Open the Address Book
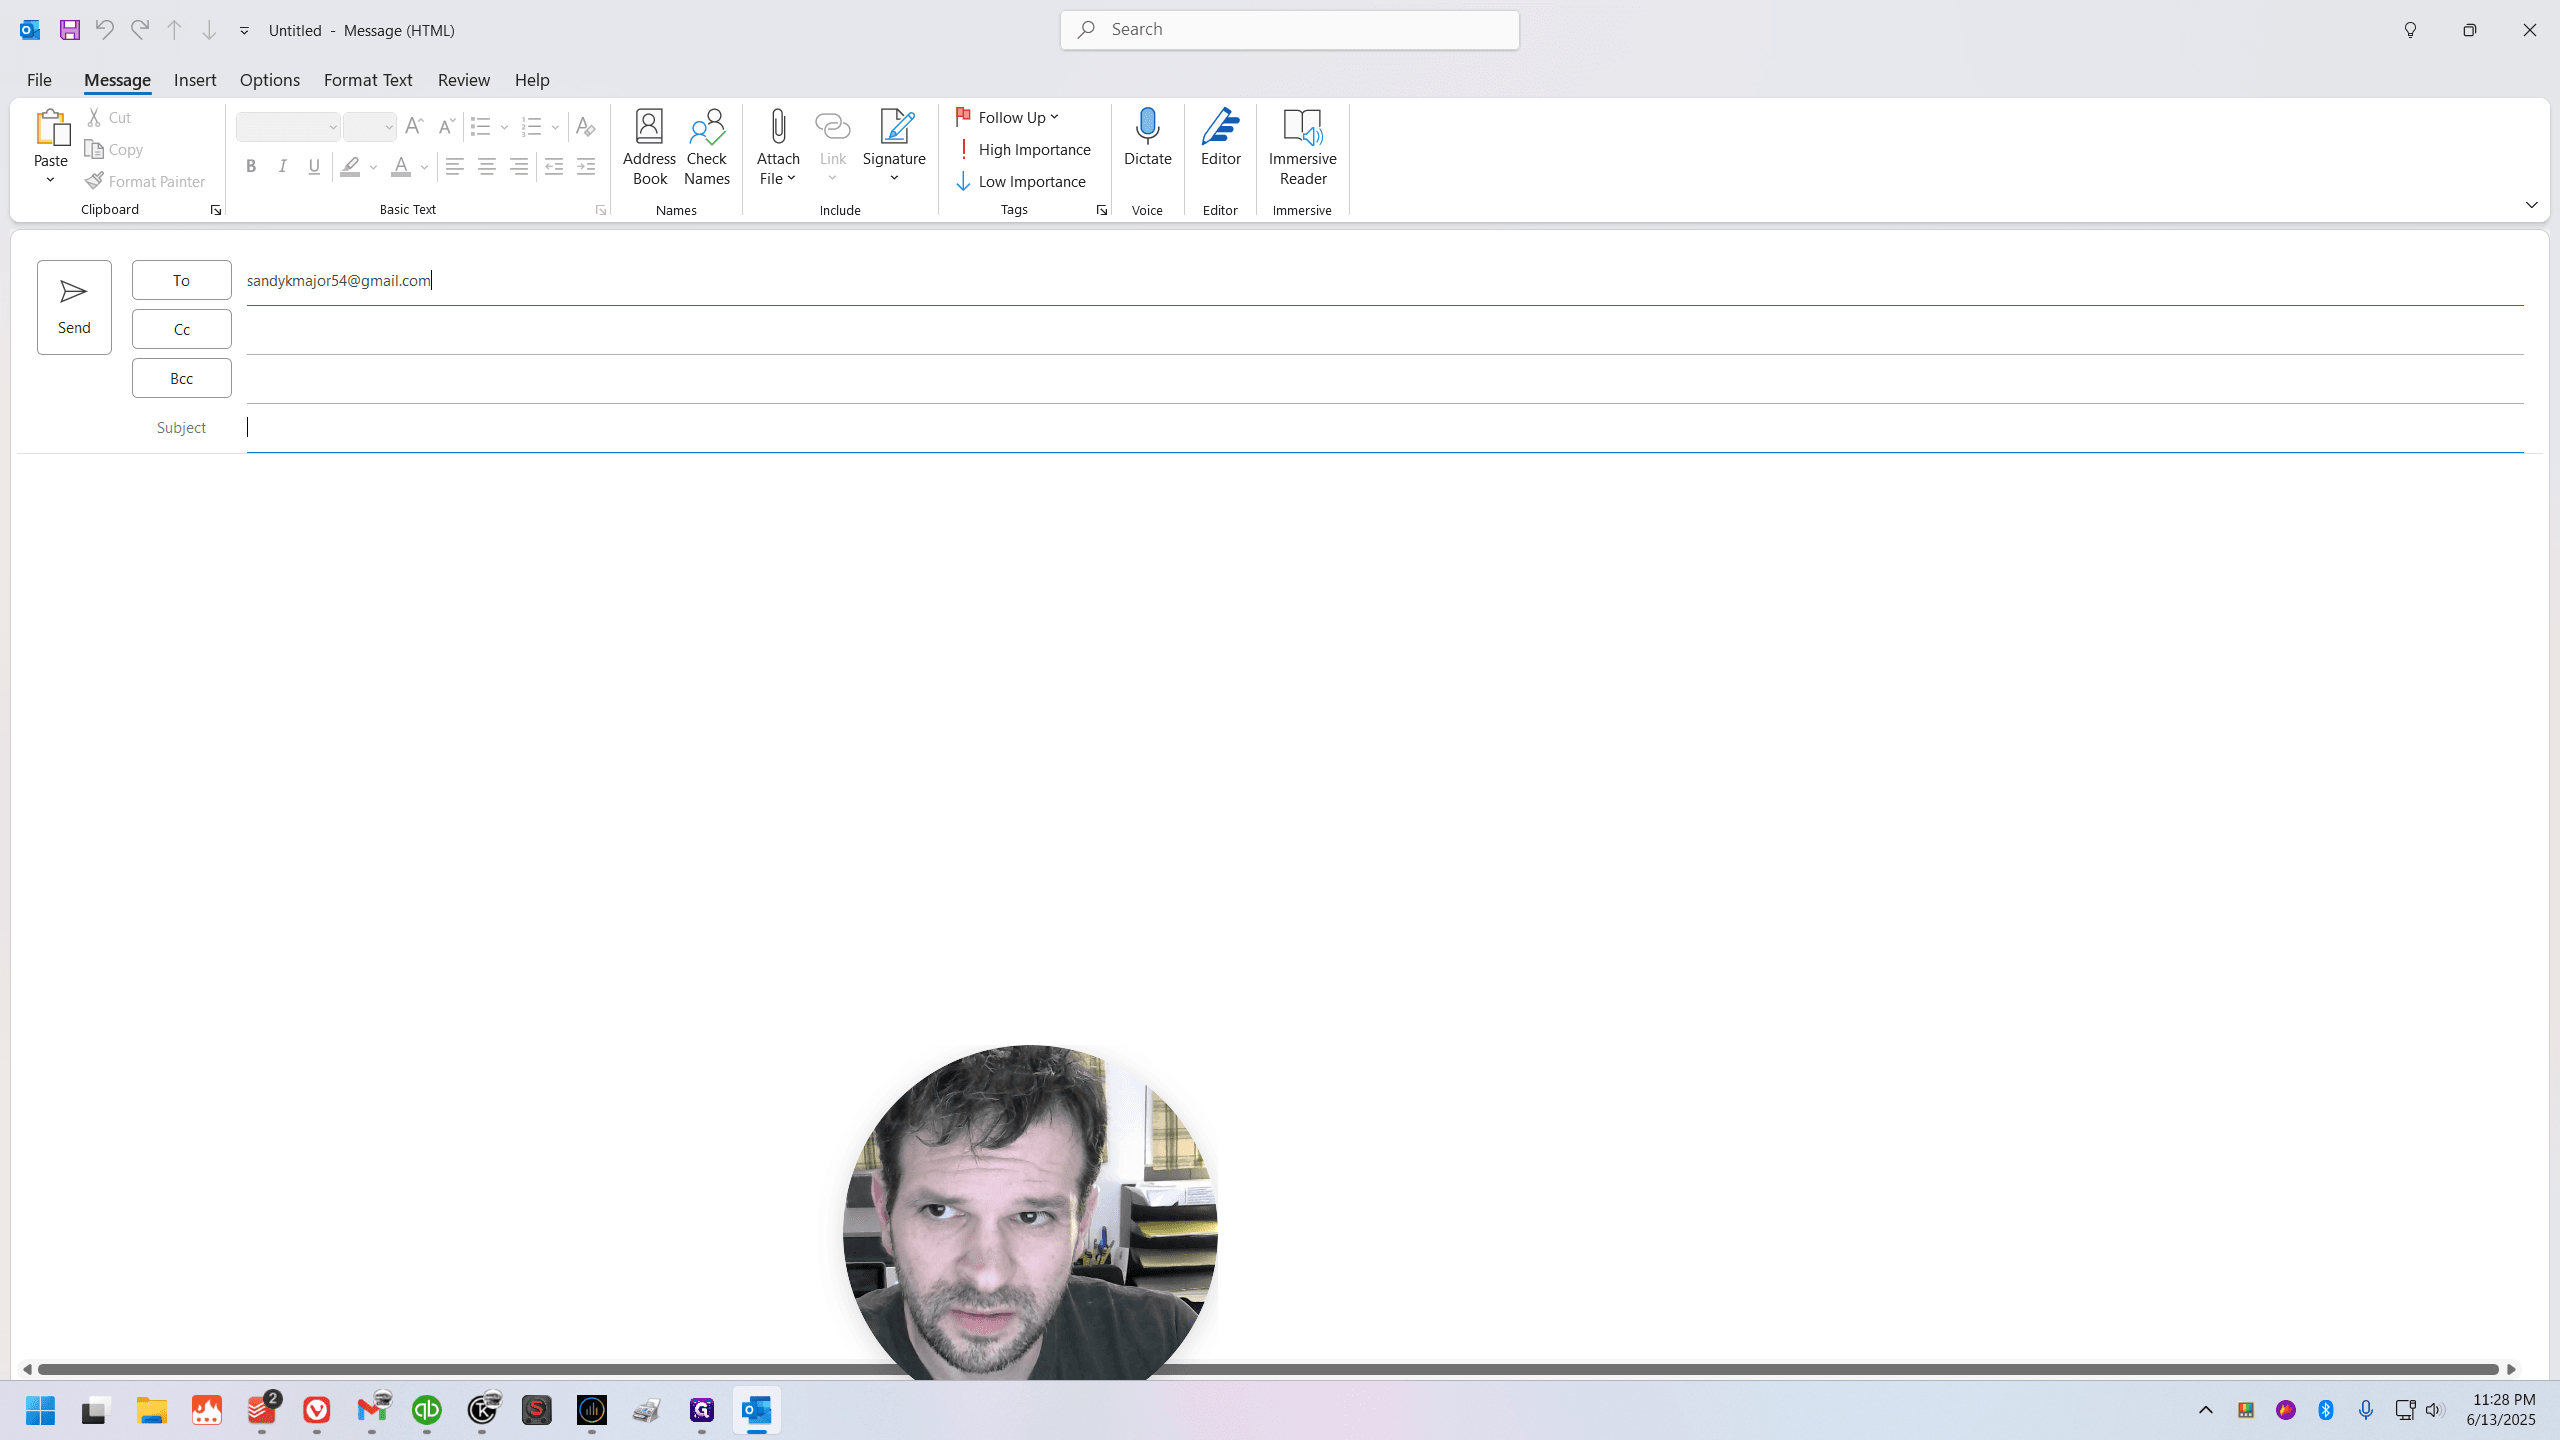2560x1440 pixels. coord(649,147)
